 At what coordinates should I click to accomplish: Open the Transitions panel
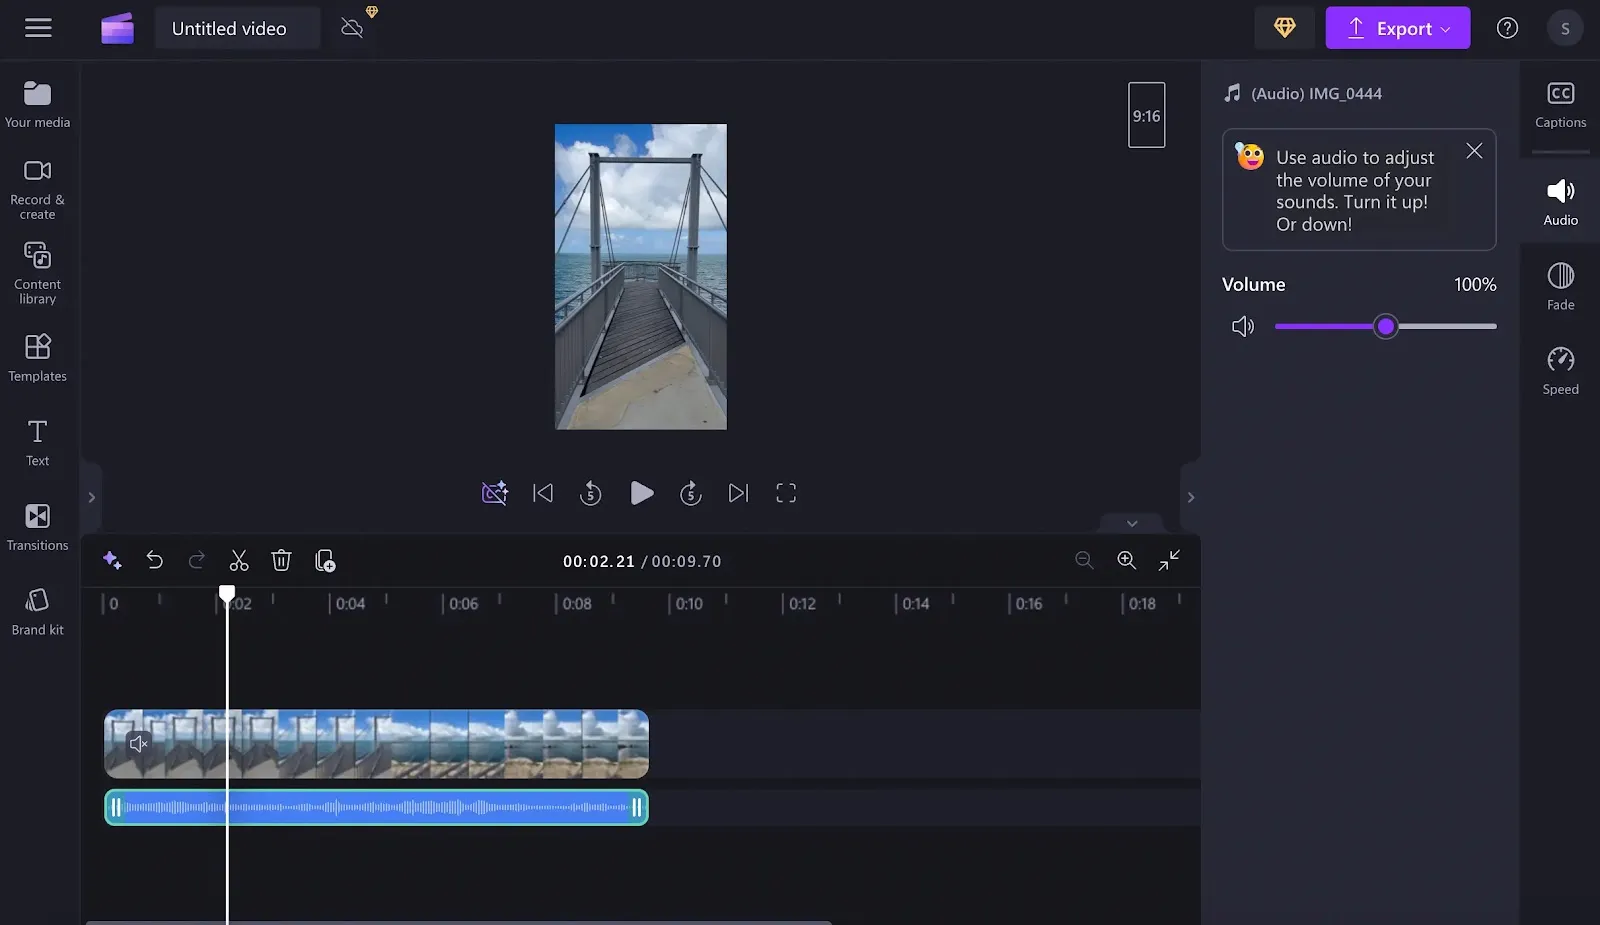click(x=38, y=527)
